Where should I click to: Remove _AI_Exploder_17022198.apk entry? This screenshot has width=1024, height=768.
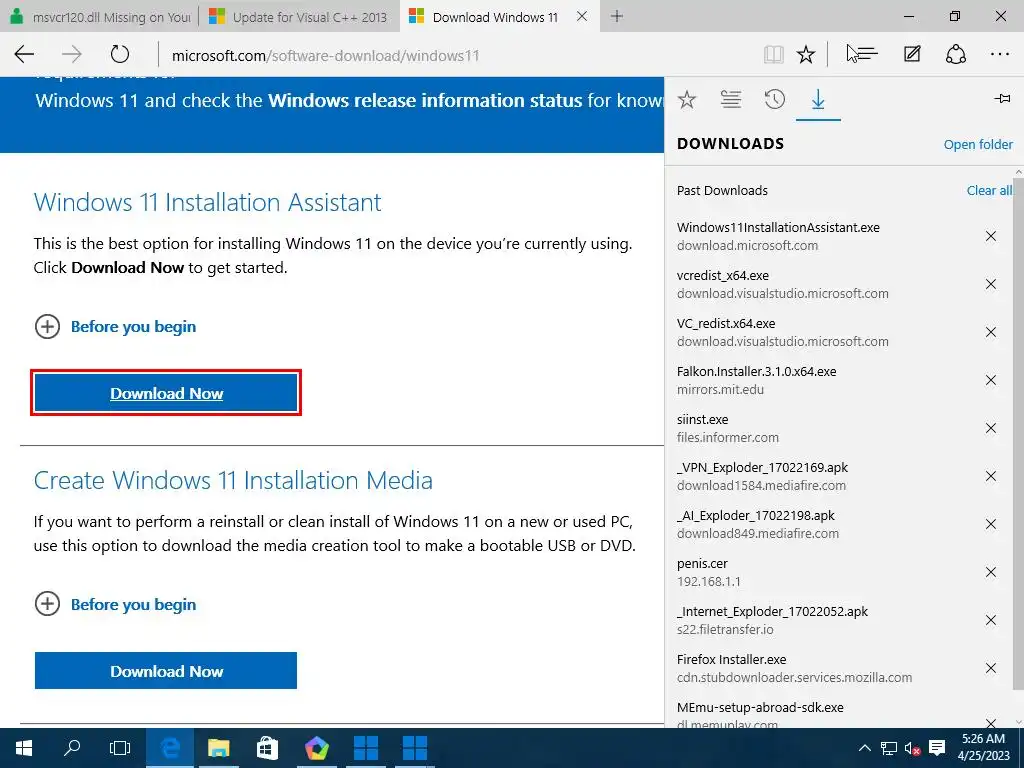[991, 524]
